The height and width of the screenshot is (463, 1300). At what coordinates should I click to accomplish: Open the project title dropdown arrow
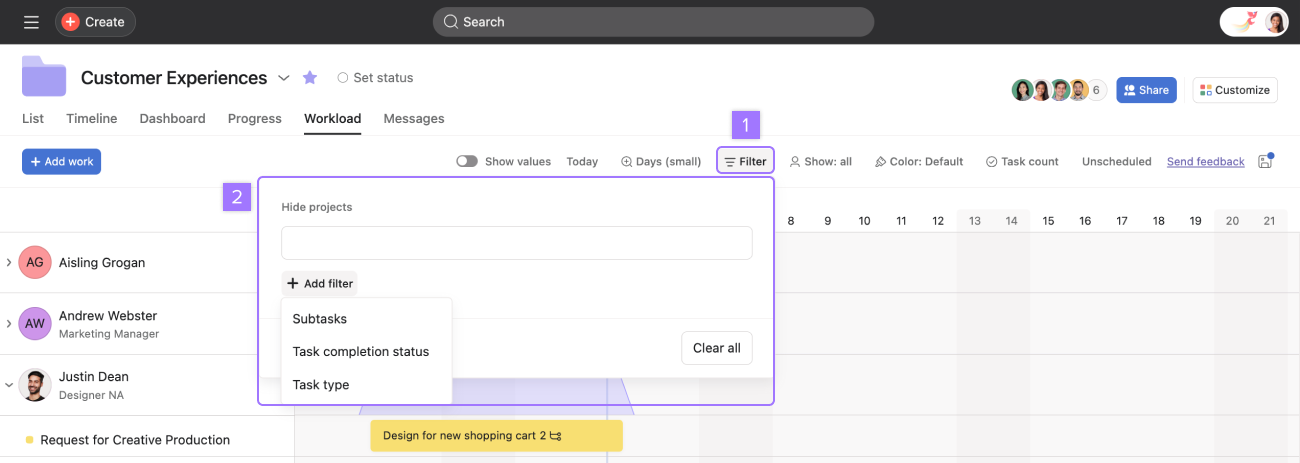pos(284,78)
